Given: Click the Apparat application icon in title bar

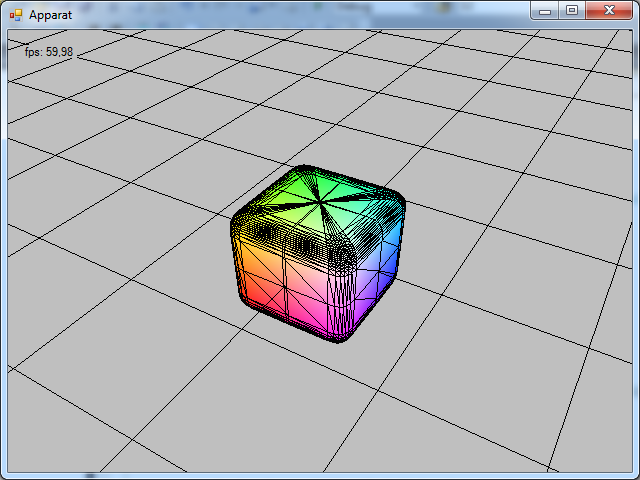Looking at the screenshot, I should (16, 15).
